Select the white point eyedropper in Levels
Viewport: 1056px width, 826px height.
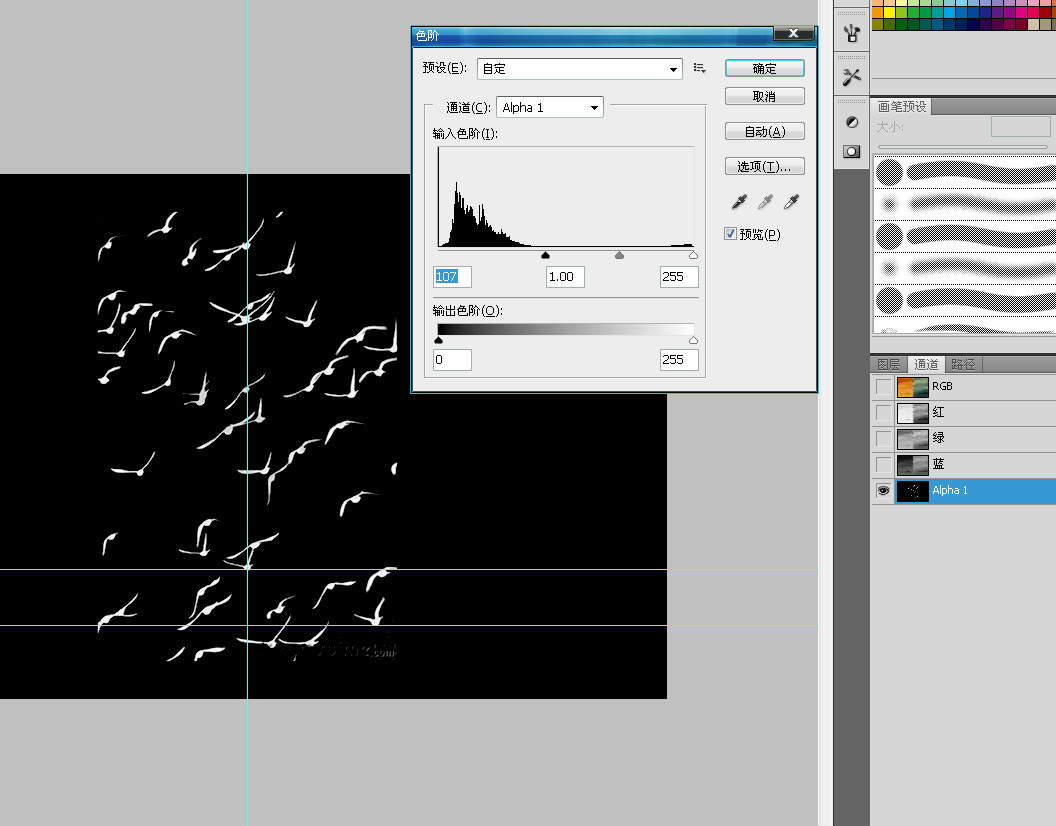791,201
